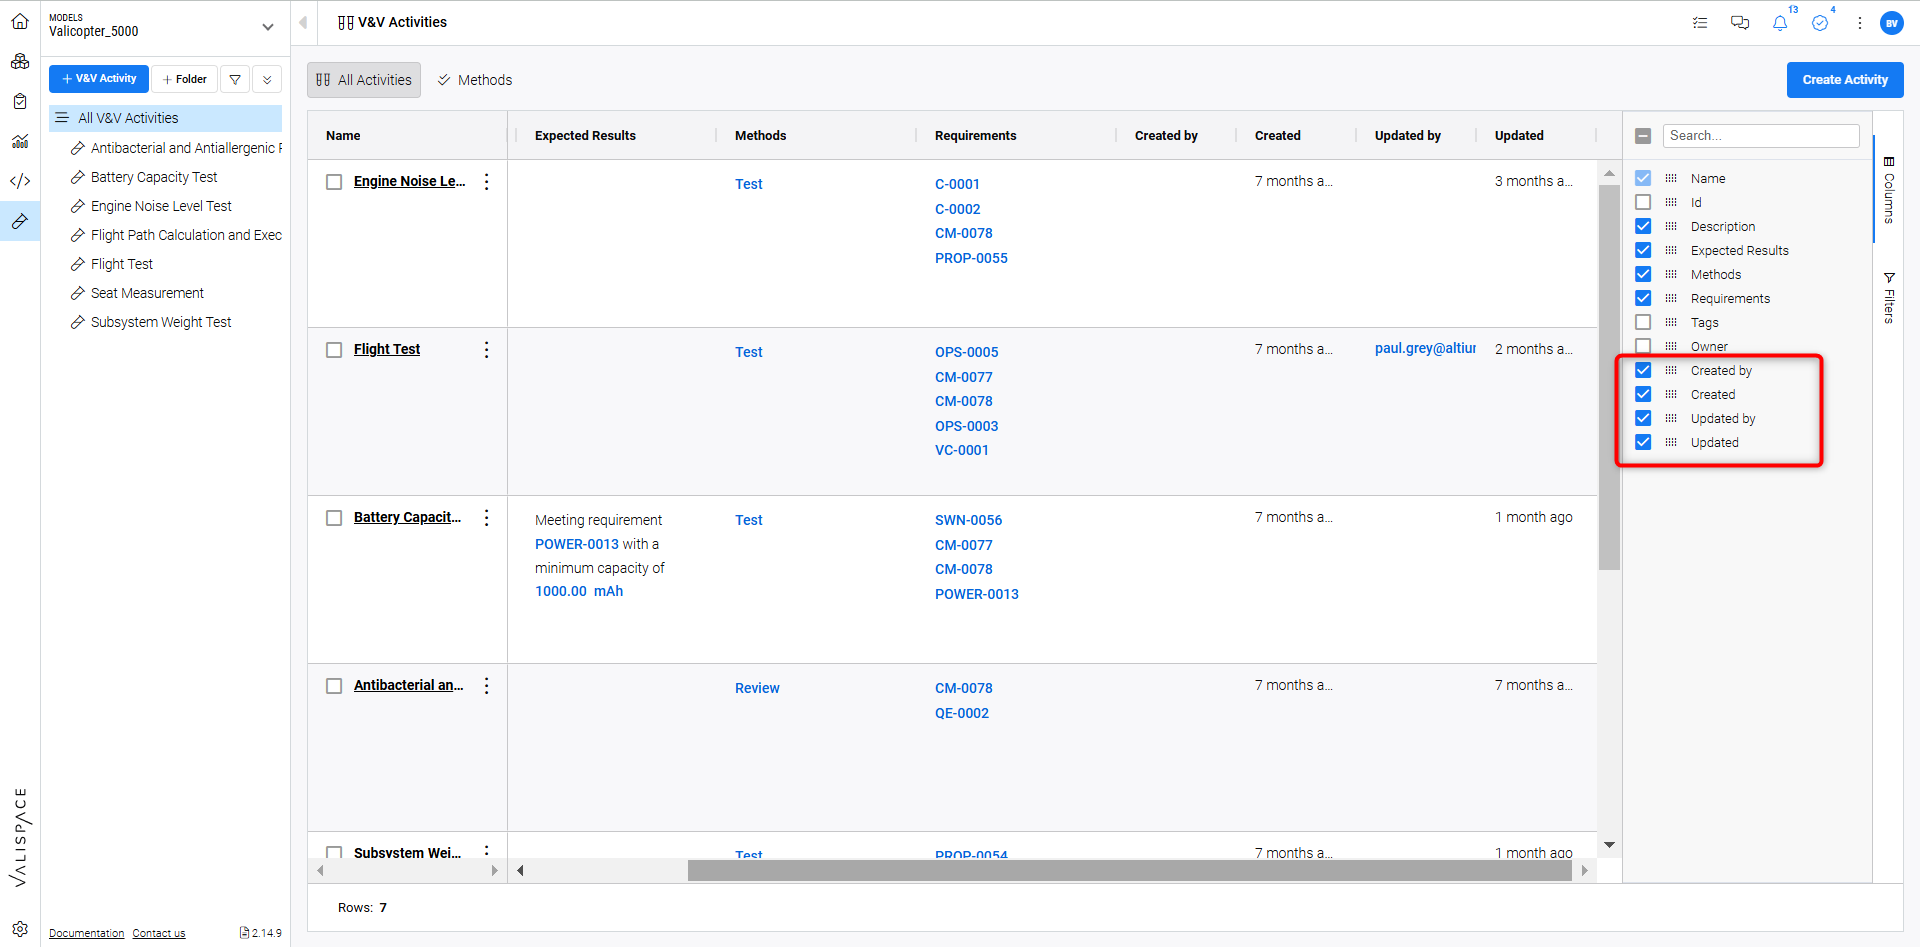This screenshot has width=1920, height=947.
Task: Open the clipboard requirements sidebar icon
Action: click(20, 101)
